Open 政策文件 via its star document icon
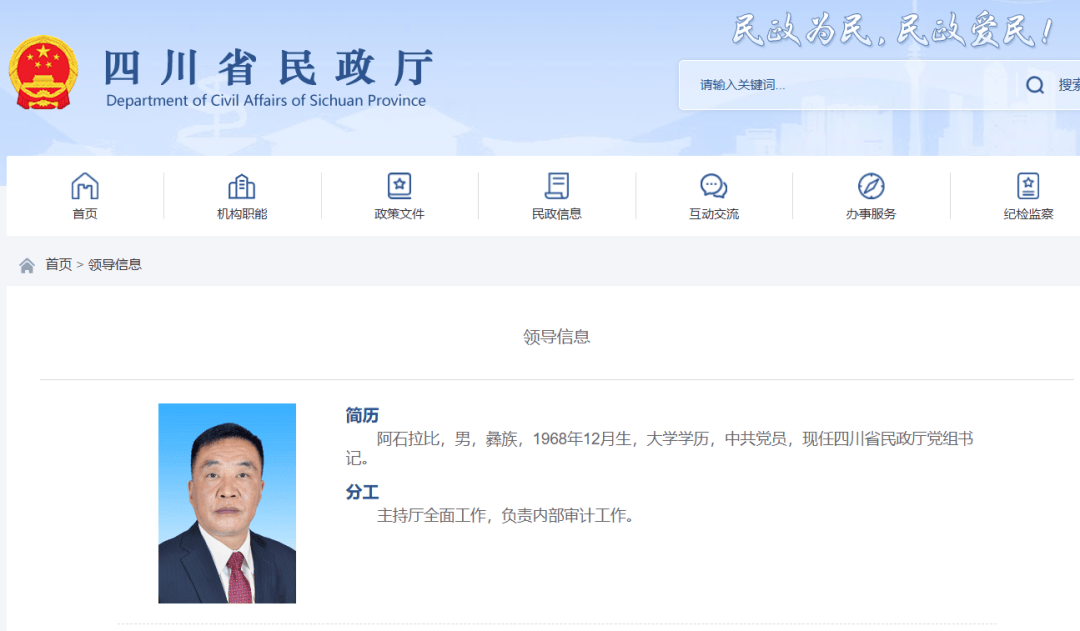The height and width of the screenshot is (631, 1080). 399,184
